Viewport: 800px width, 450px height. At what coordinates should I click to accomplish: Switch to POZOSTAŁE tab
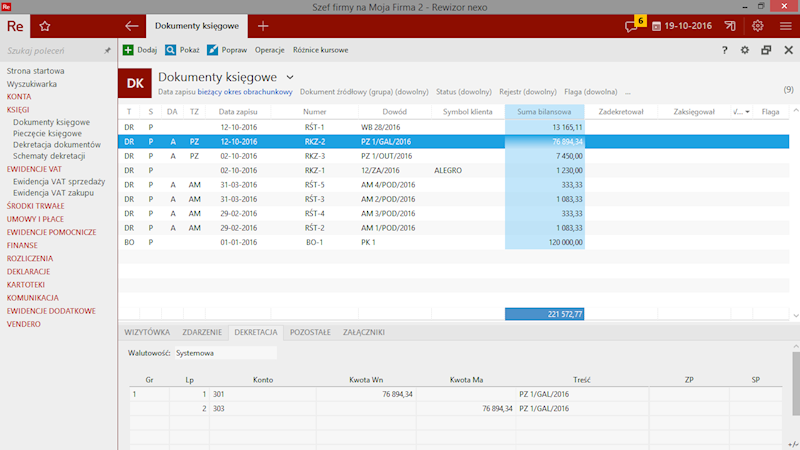pyautogui.click(x=310, y=332)
